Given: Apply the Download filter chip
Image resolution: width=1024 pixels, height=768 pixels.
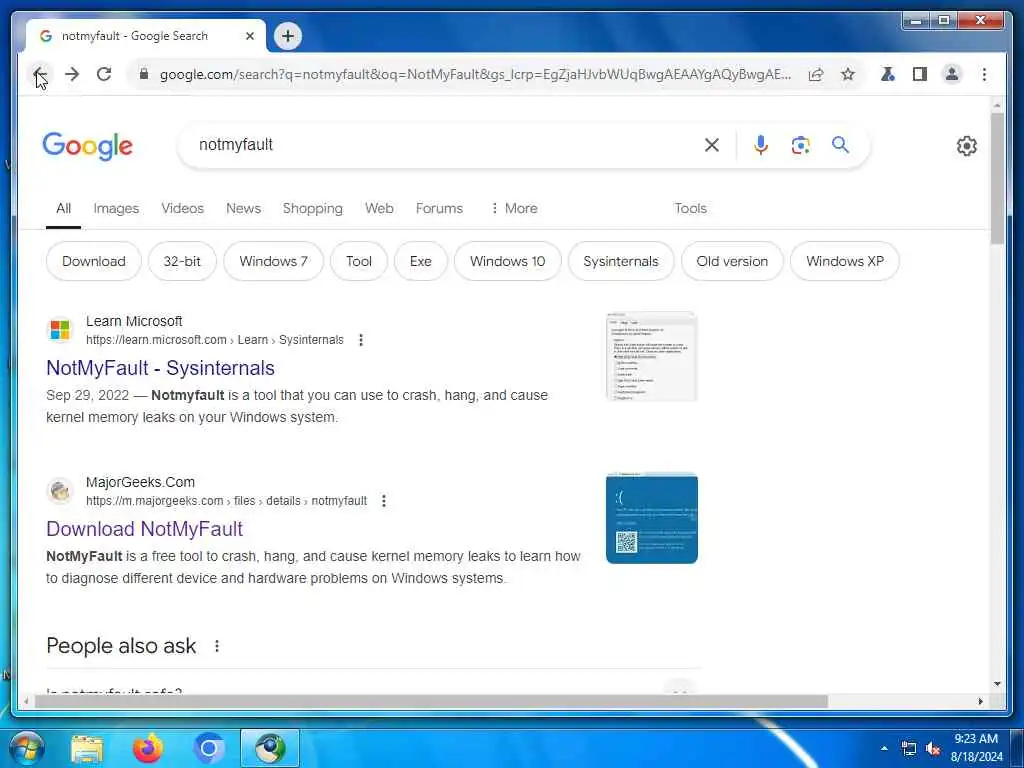Looking at the screenshot, I should coord(93,261).
